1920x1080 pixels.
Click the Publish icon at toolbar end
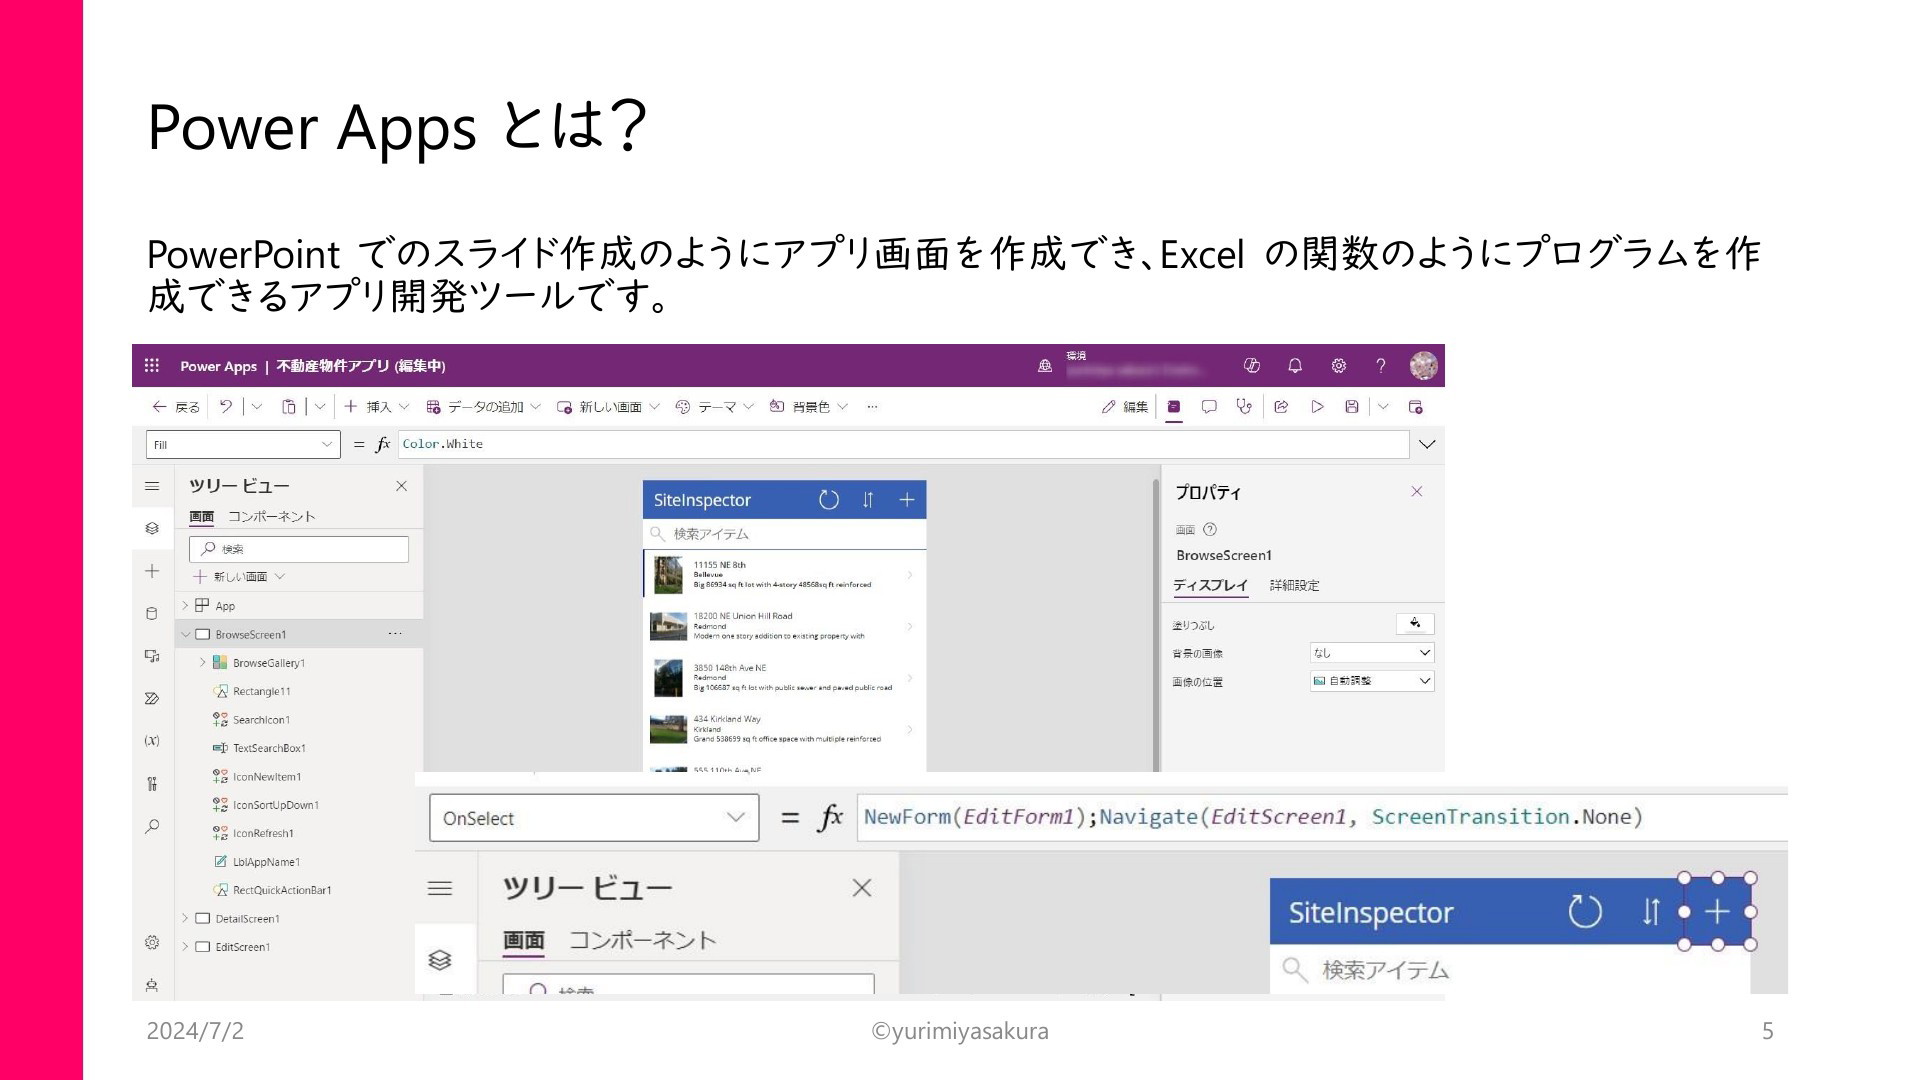[x=1416, y=407]
